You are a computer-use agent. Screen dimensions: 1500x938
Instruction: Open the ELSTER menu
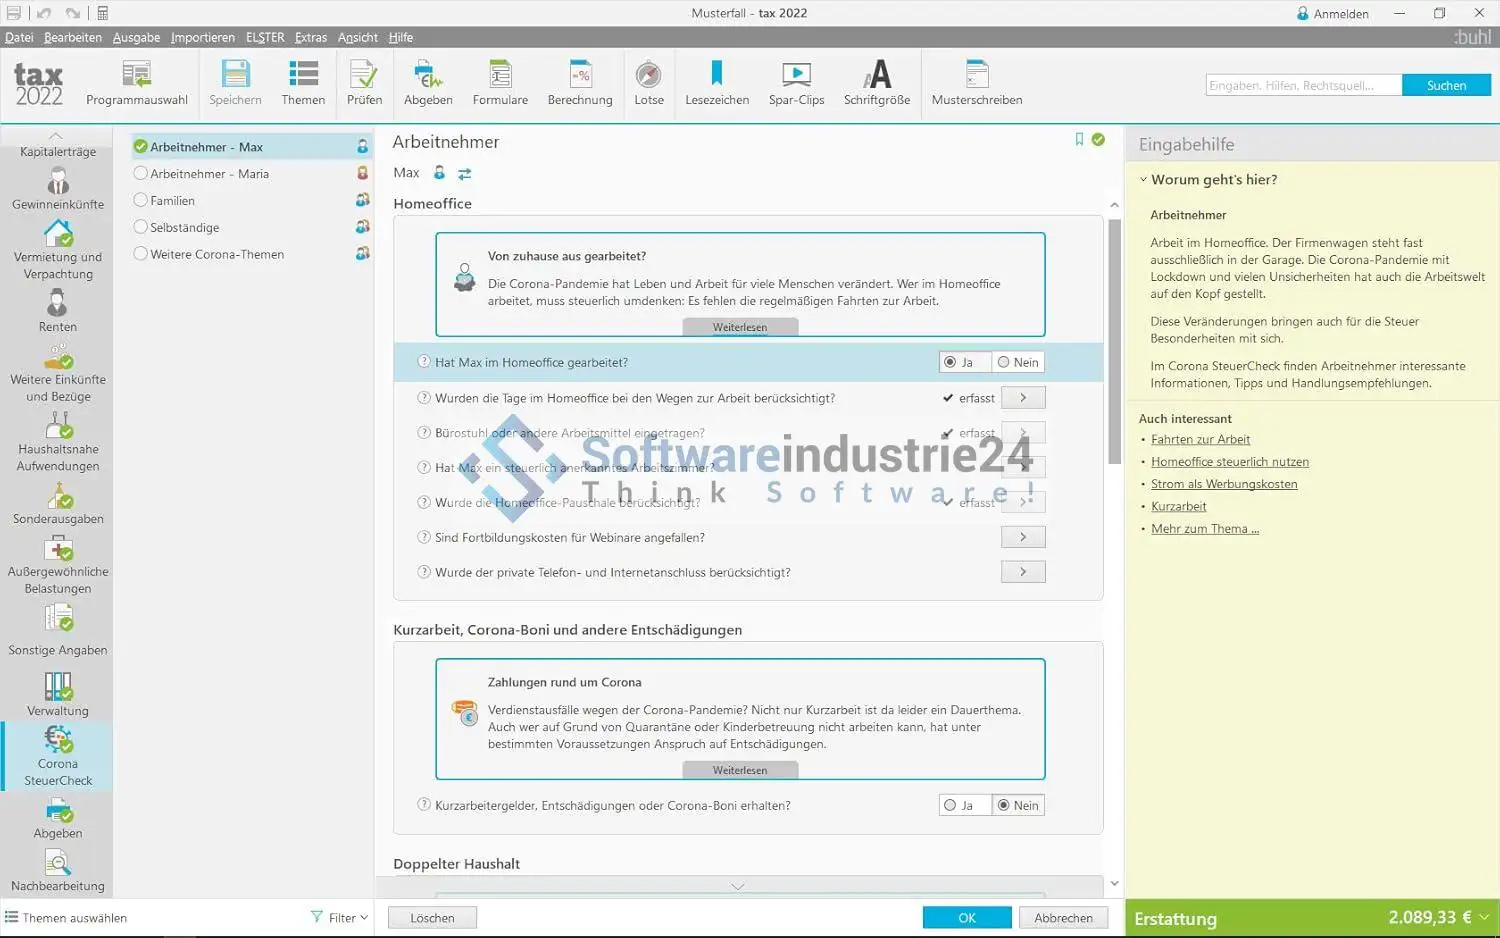(x=265, y=37)
